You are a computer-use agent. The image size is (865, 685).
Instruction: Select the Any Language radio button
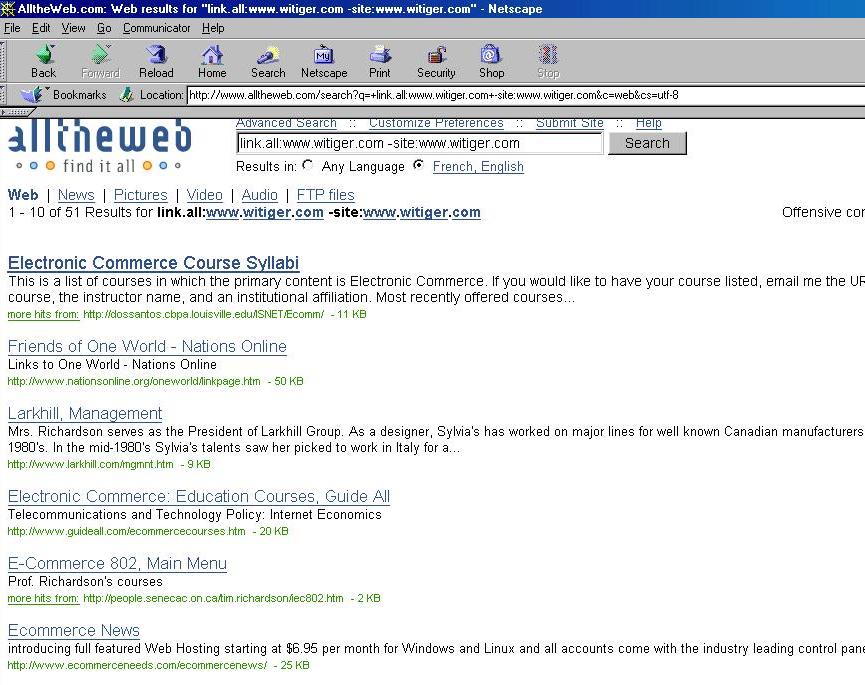[x=308, y=165]
